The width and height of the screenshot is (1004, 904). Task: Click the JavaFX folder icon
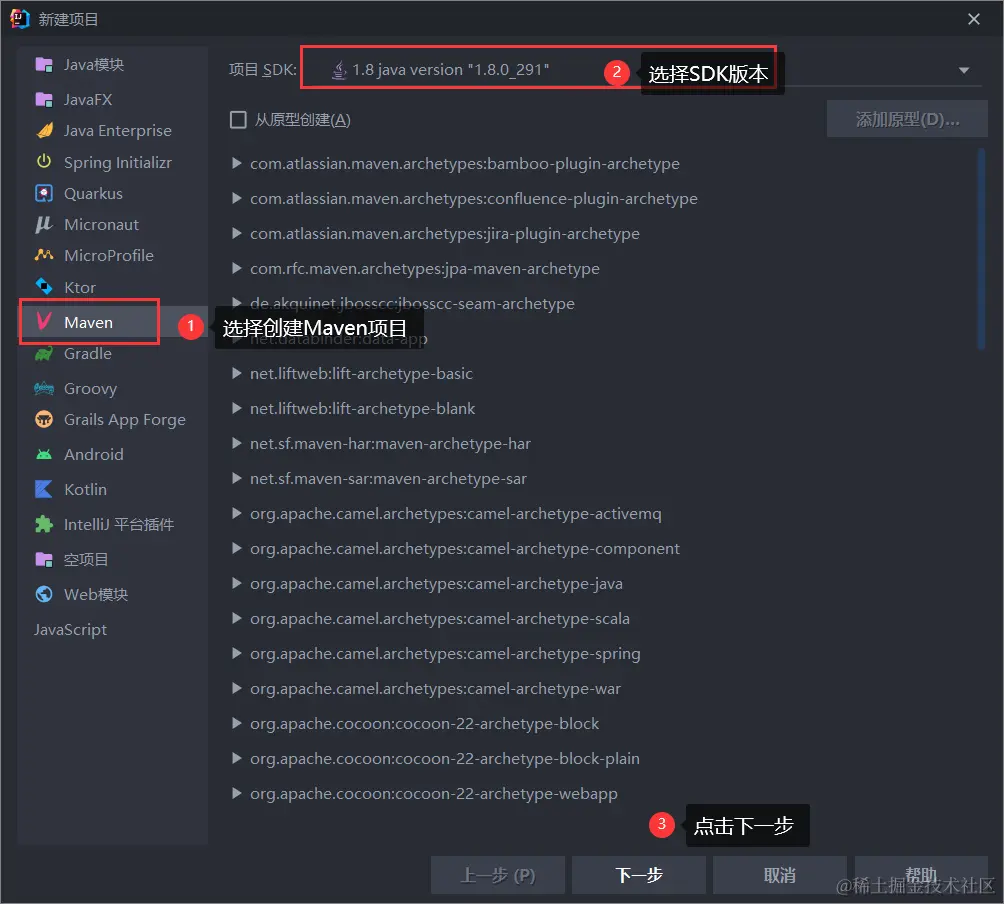tap(44, 100)
